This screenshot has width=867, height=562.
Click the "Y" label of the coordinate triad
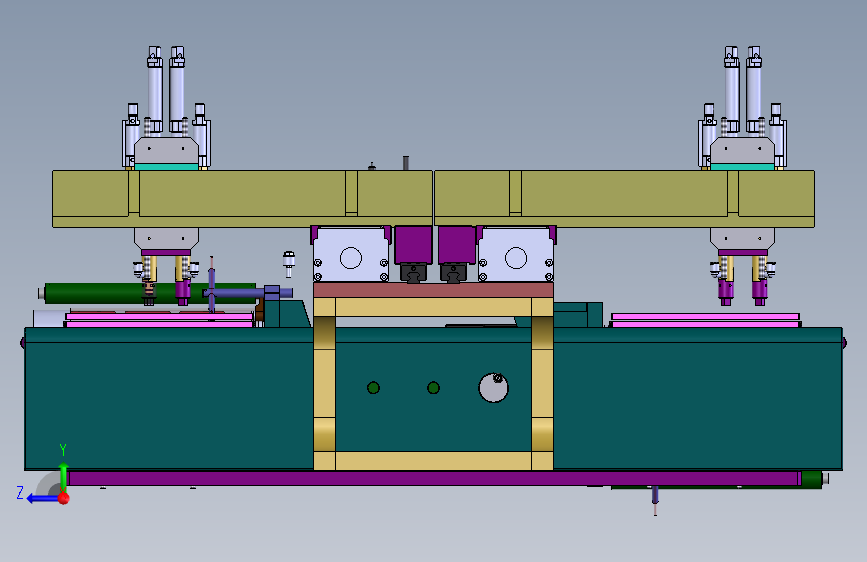pos(63,450)
